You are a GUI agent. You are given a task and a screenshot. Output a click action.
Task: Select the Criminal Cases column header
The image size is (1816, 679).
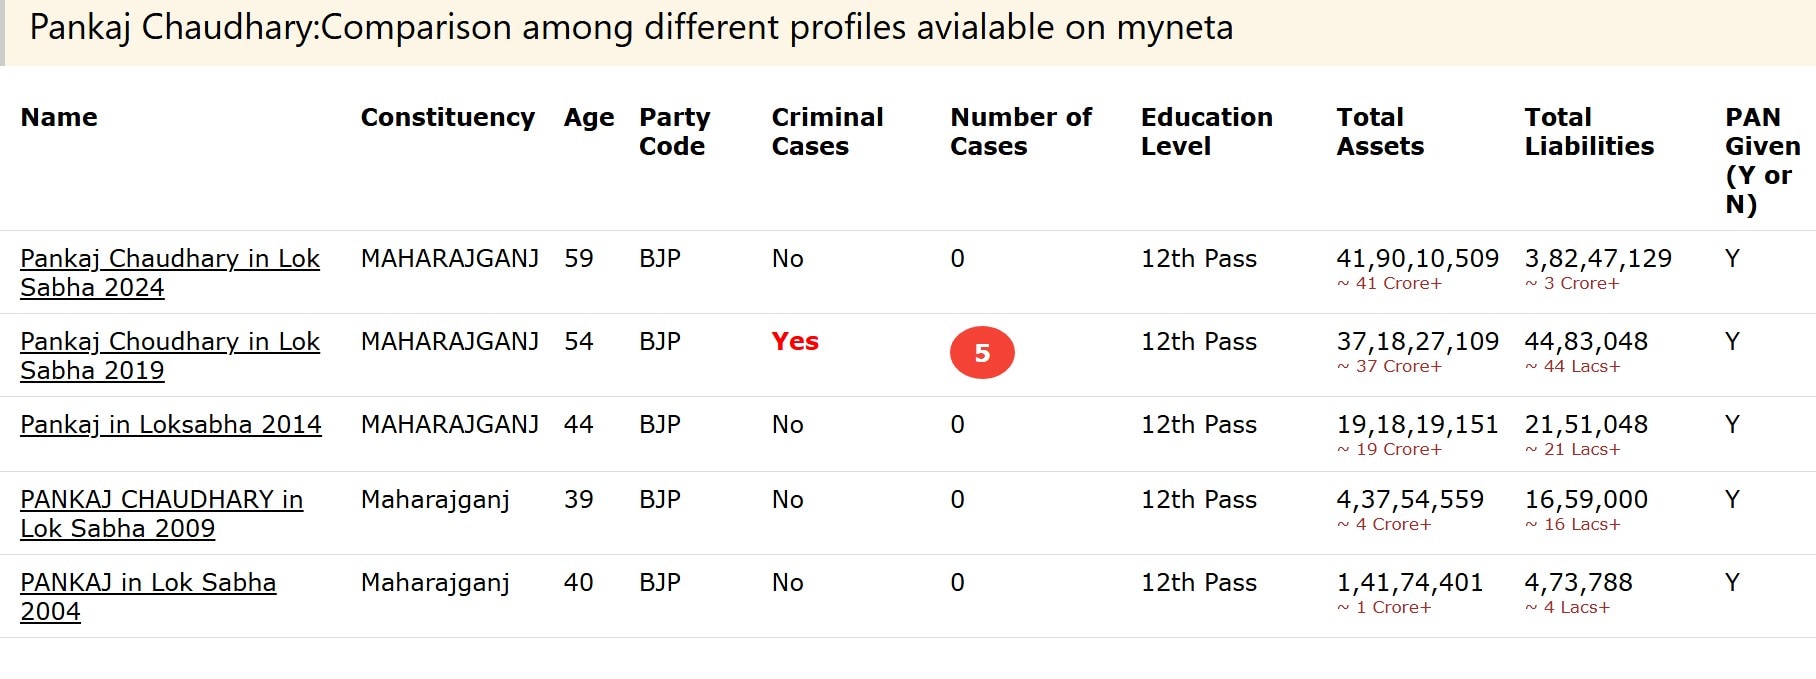[x=828, y=131]
